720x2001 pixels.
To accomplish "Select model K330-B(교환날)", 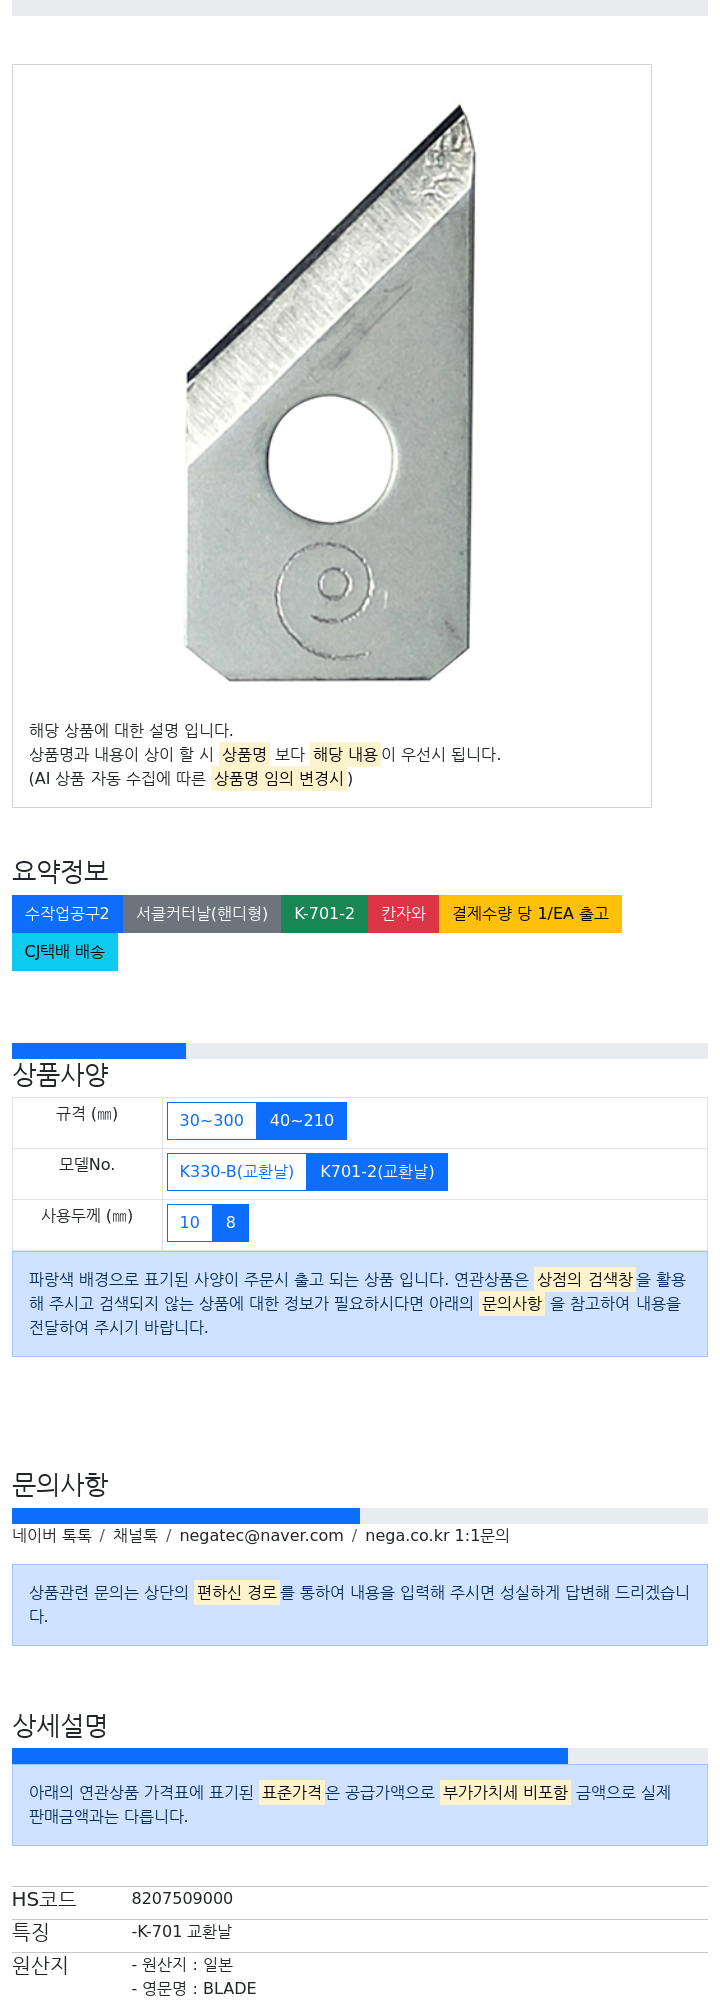I will (237, 1172).
